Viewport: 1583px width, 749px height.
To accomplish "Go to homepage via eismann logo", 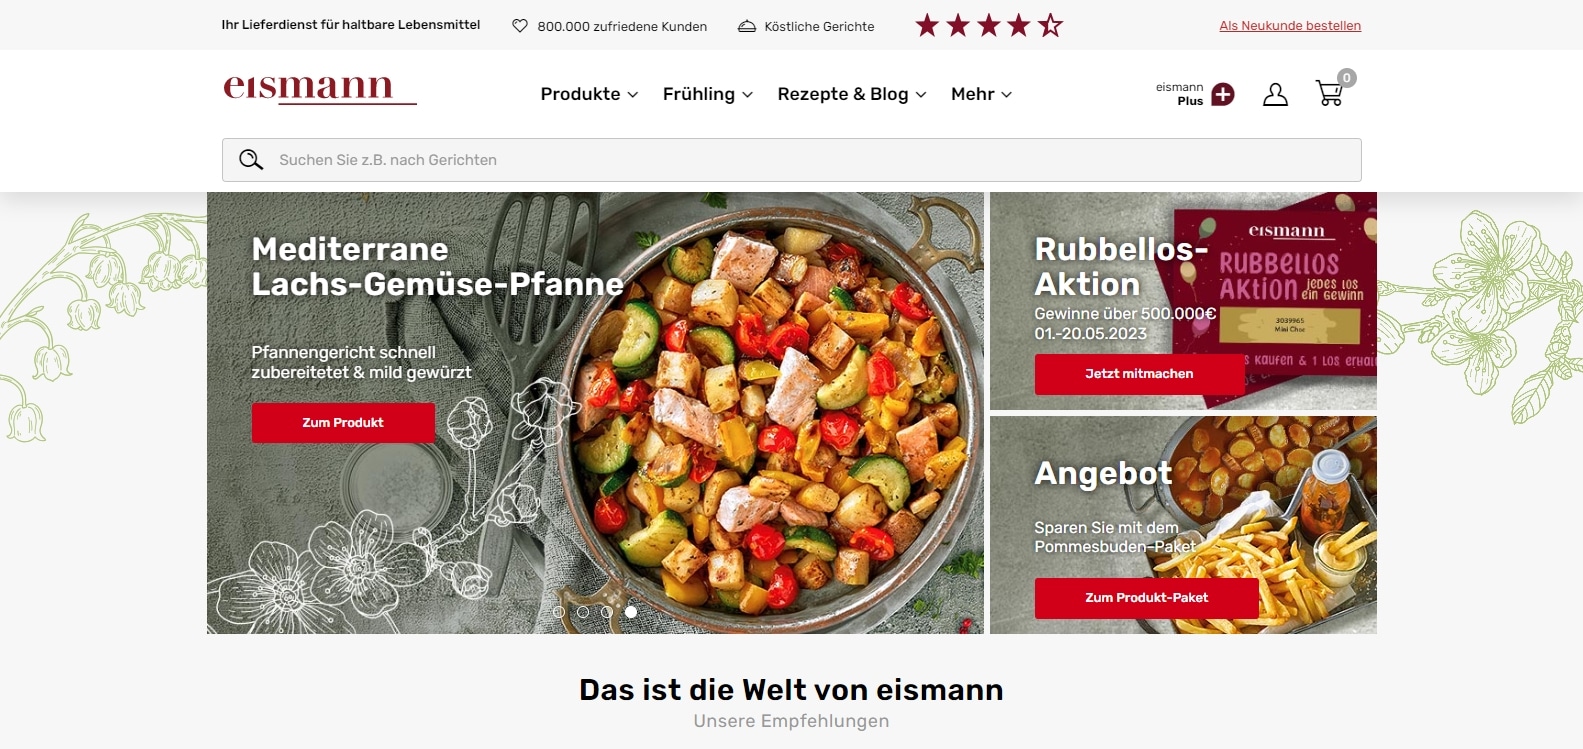I will 320,89.
